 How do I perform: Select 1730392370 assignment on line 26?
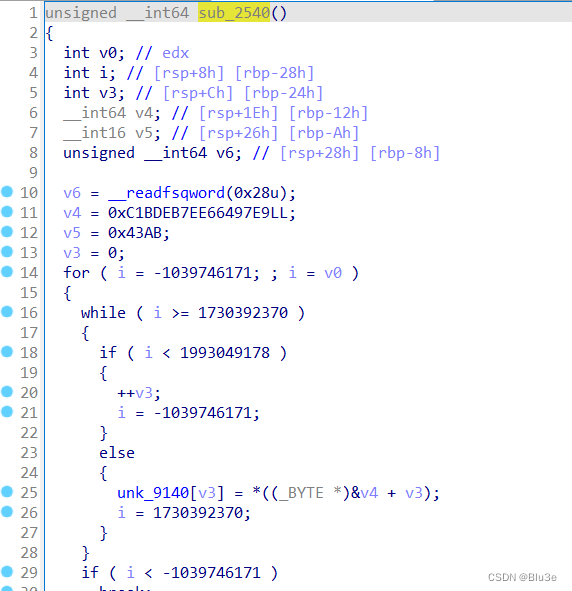(198, 513)
